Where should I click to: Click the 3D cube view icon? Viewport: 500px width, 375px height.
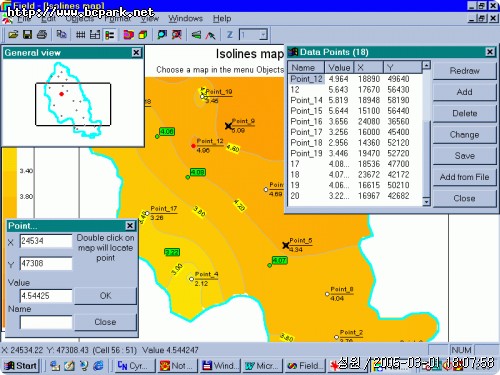click(143, 35)
